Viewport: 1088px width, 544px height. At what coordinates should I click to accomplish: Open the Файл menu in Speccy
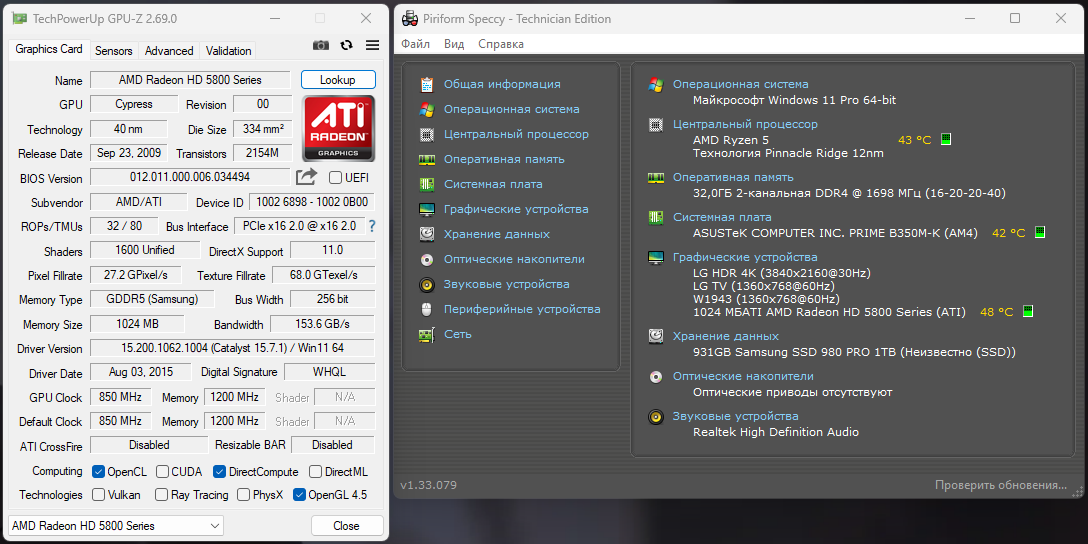pyautogui.click(x=416, y=44)
